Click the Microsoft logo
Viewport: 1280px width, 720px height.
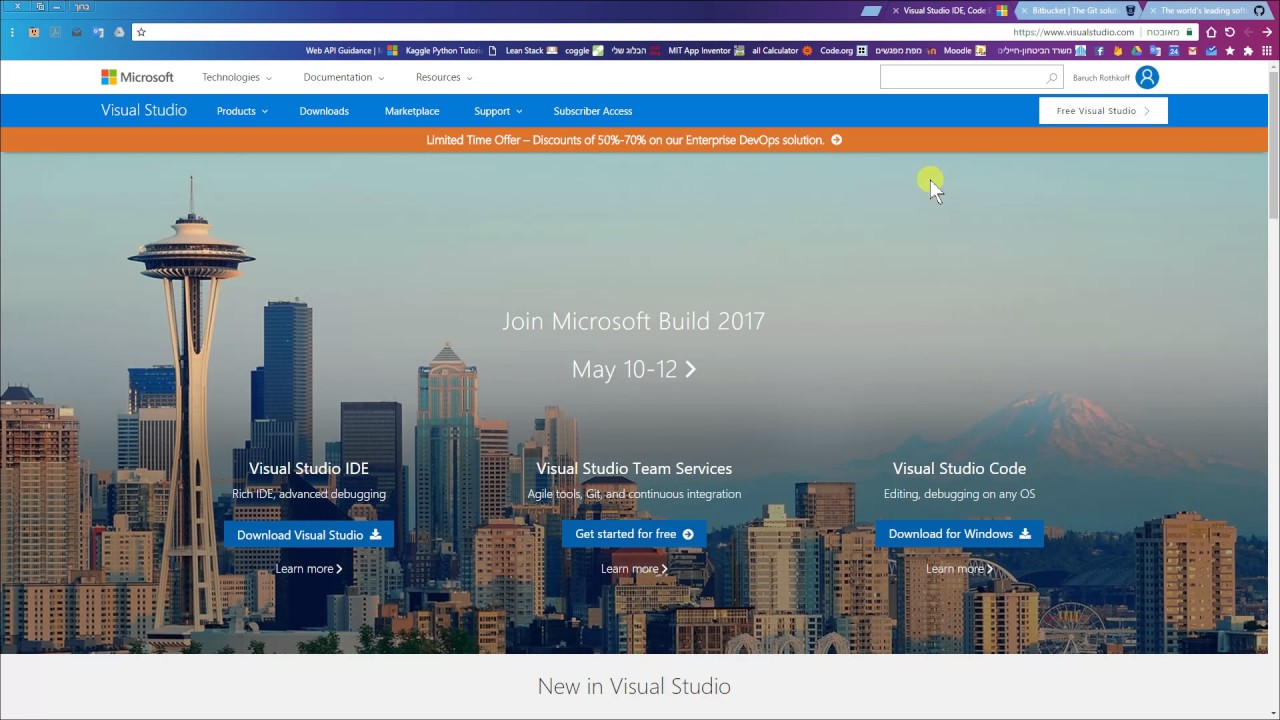pos(137,77)
